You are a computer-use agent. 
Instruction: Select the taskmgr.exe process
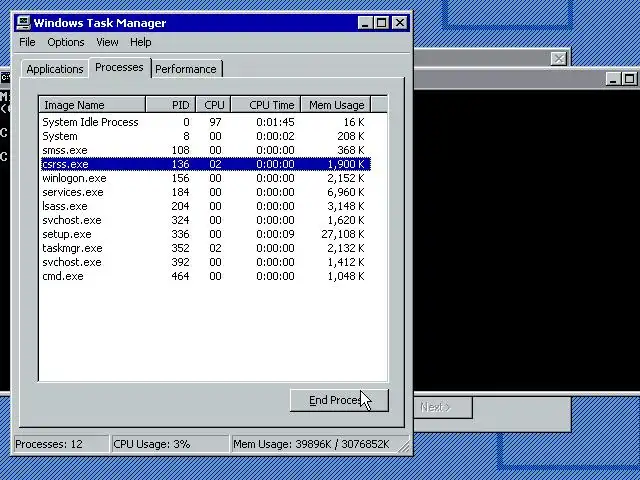point(206,248)
